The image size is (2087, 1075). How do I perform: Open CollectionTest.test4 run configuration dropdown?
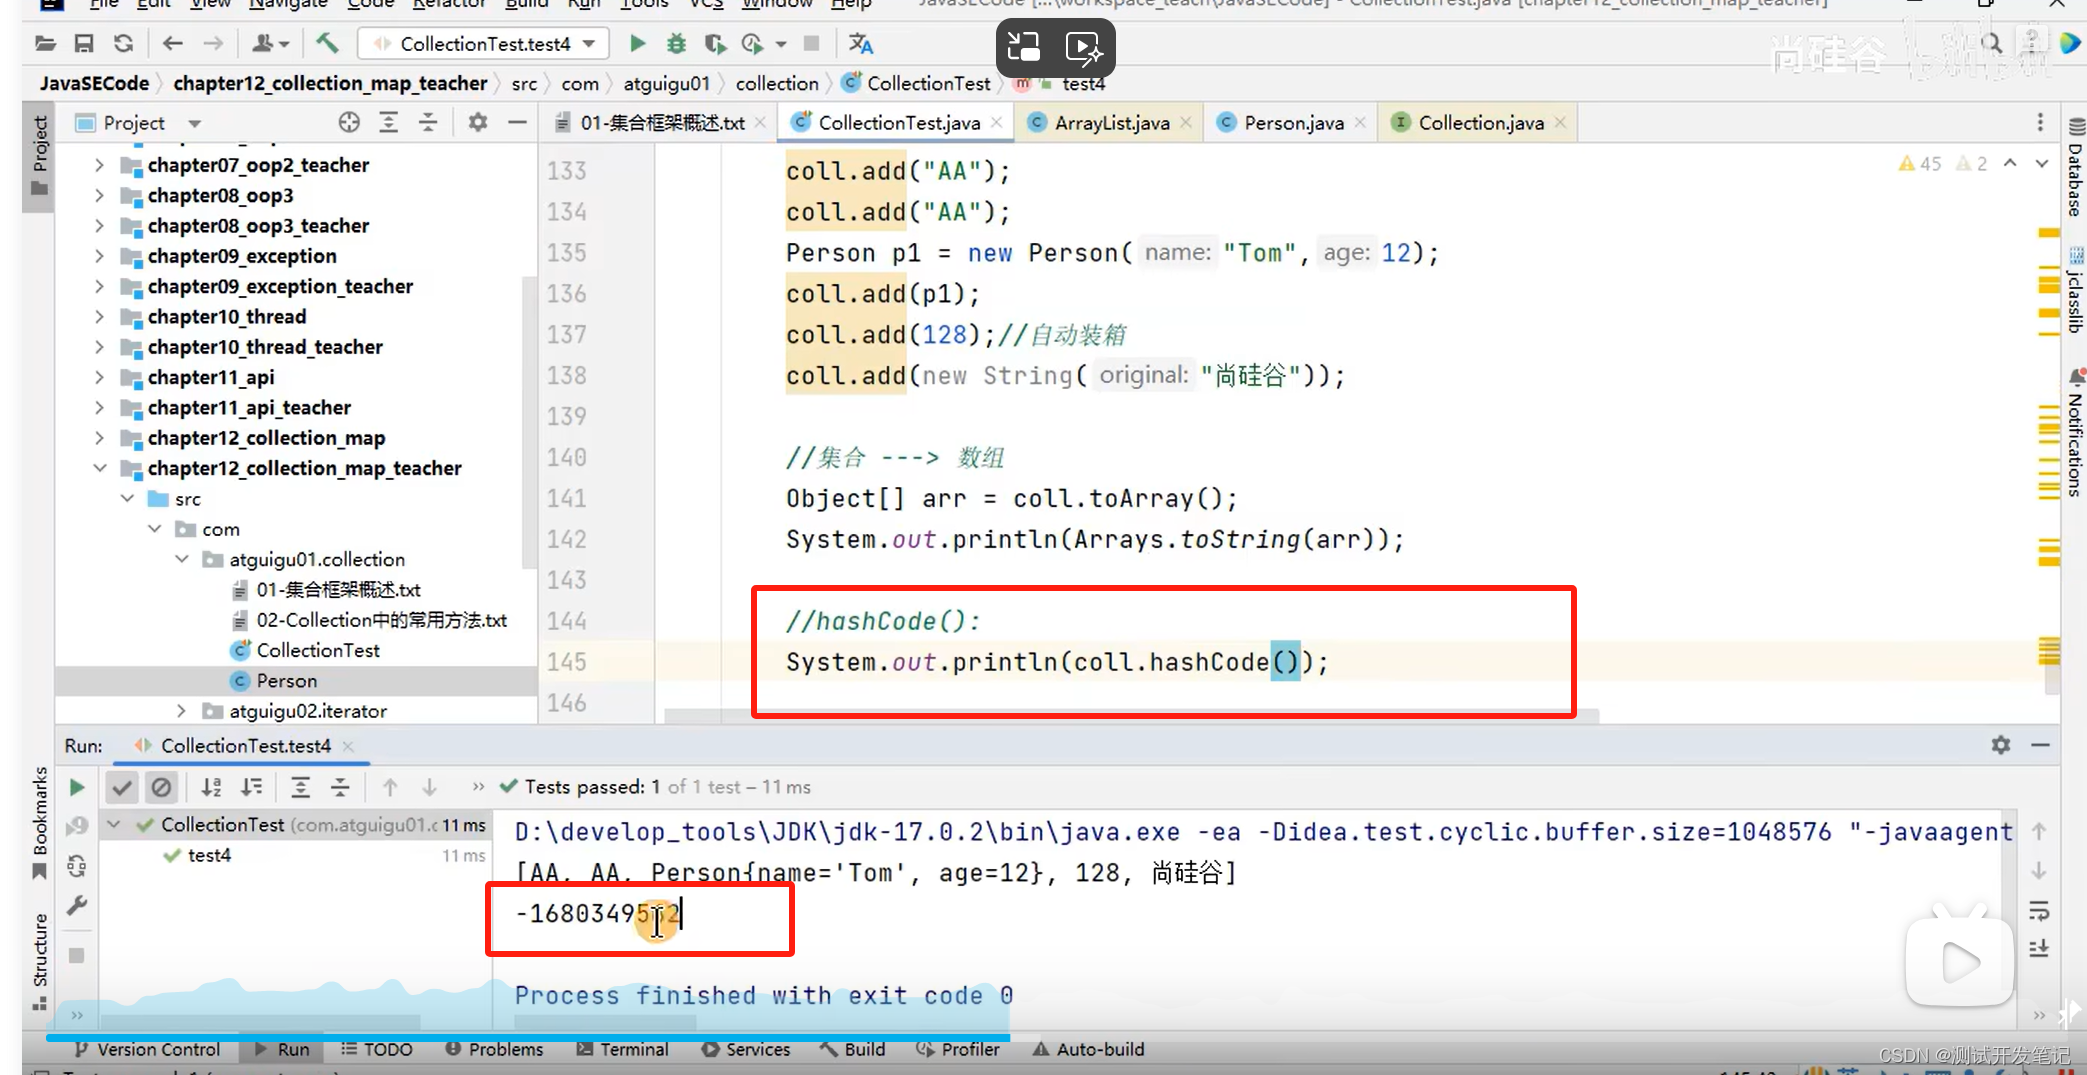(x=485, y=44)
